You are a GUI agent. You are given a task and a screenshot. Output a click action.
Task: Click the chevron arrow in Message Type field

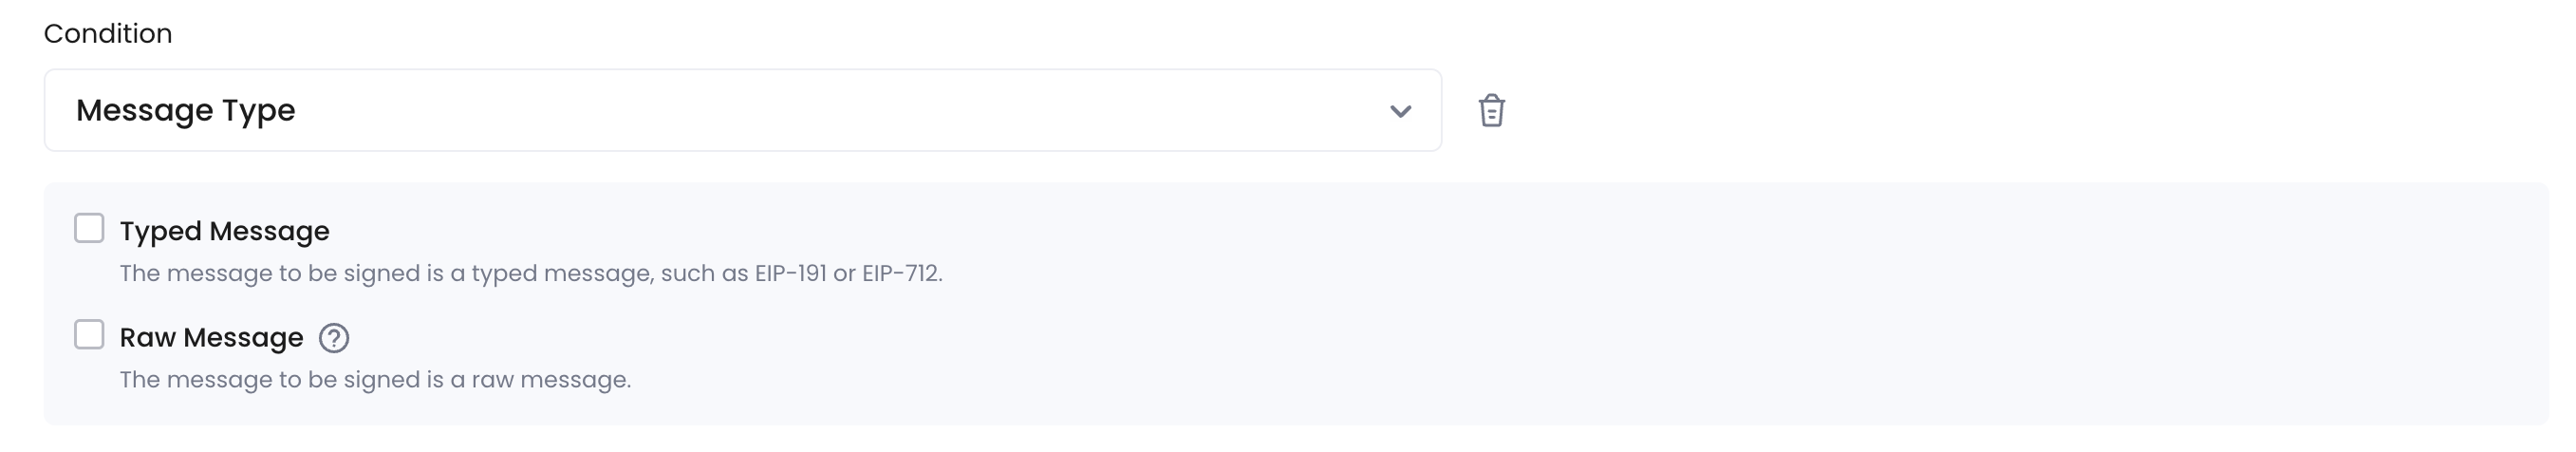click(1400, 111)
